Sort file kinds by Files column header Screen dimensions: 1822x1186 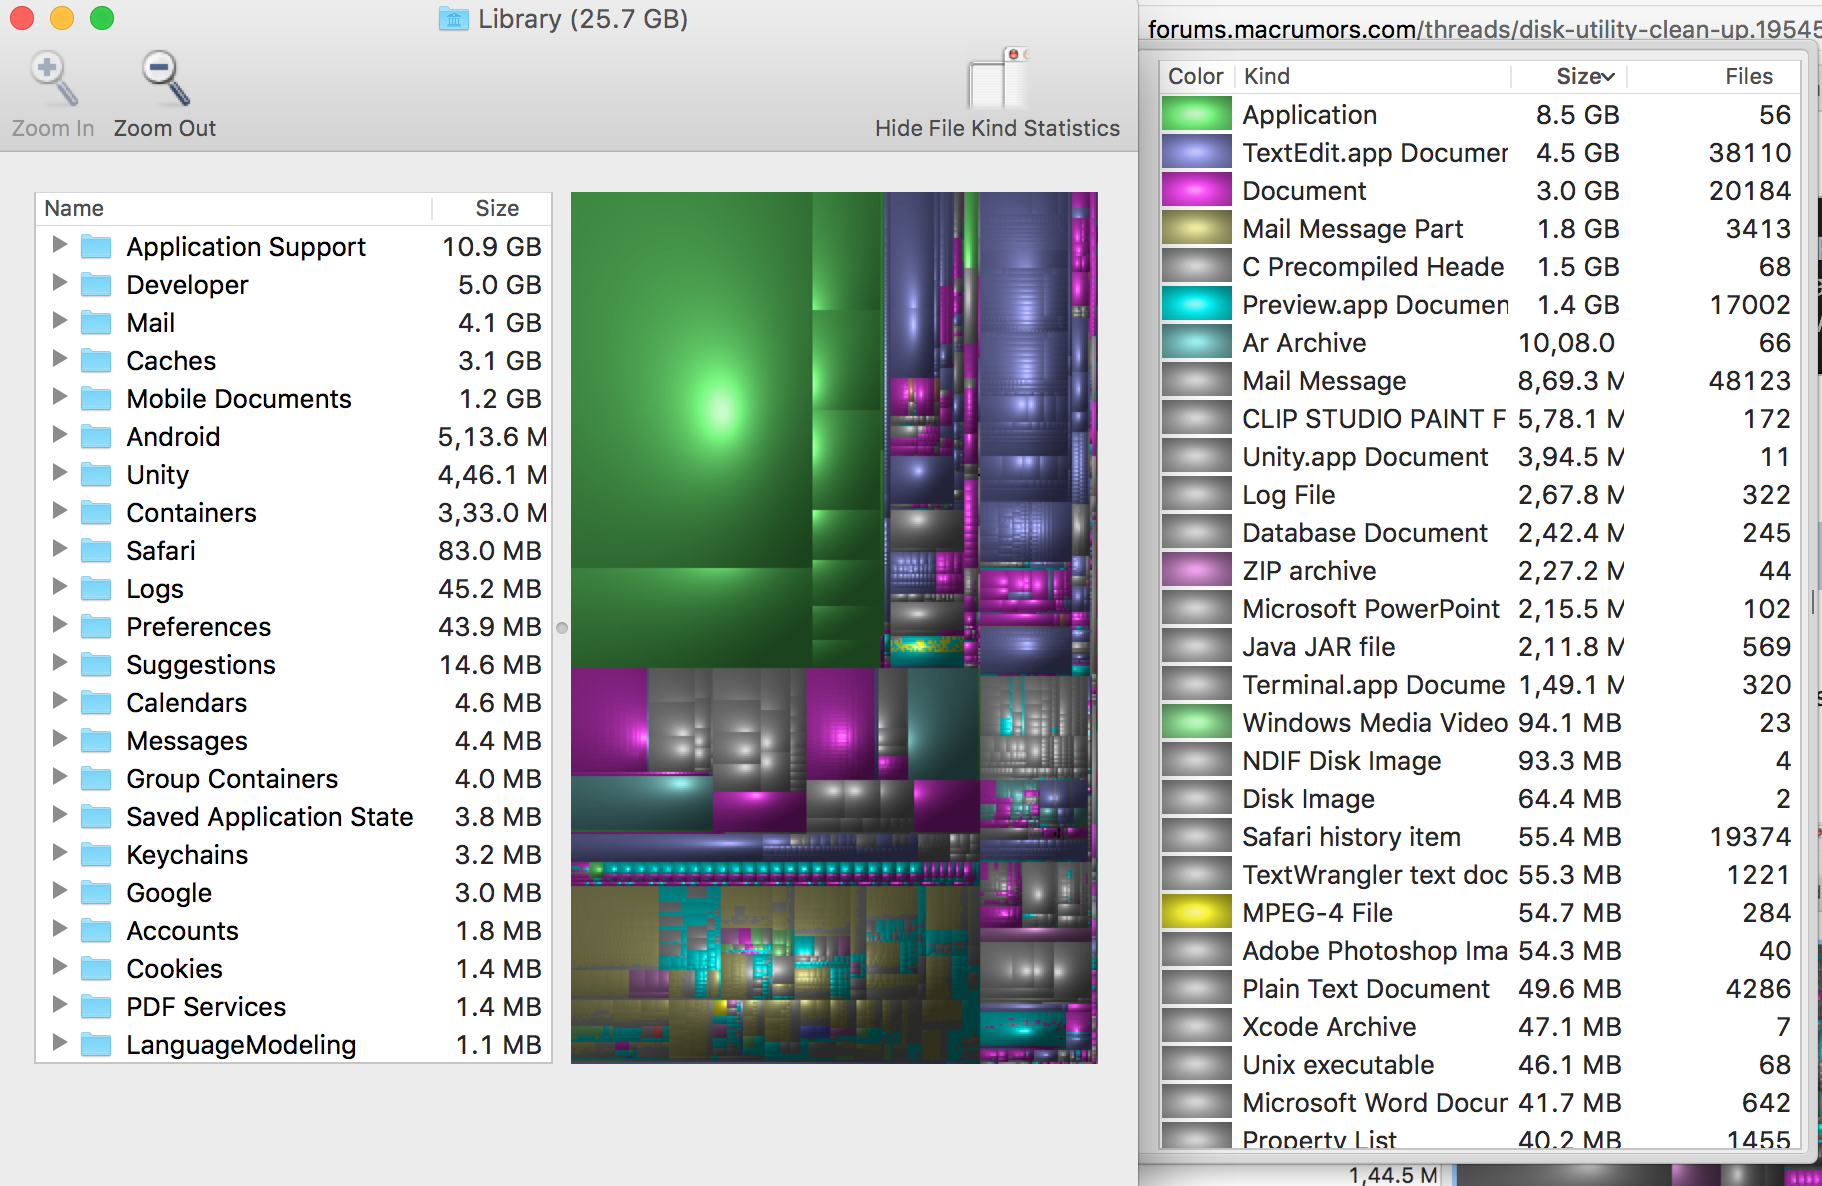pos(1714,76)
